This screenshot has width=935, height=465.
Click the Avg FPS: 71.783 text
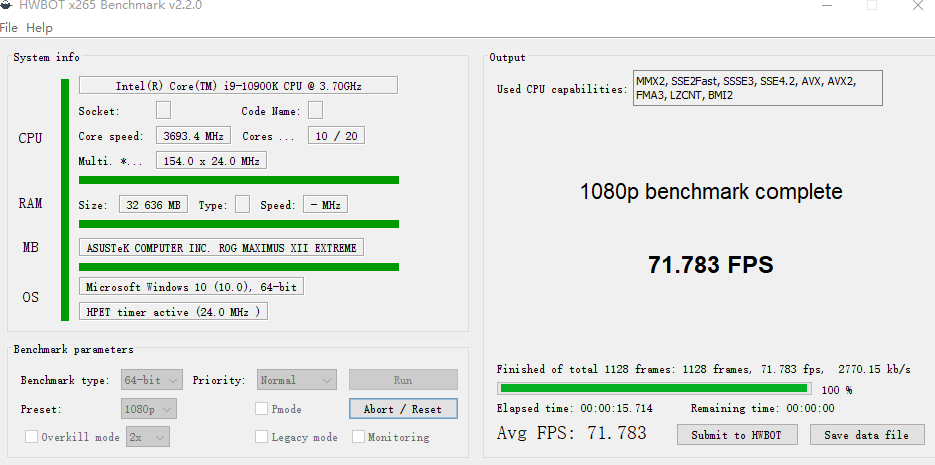click(x=571, y=433)
